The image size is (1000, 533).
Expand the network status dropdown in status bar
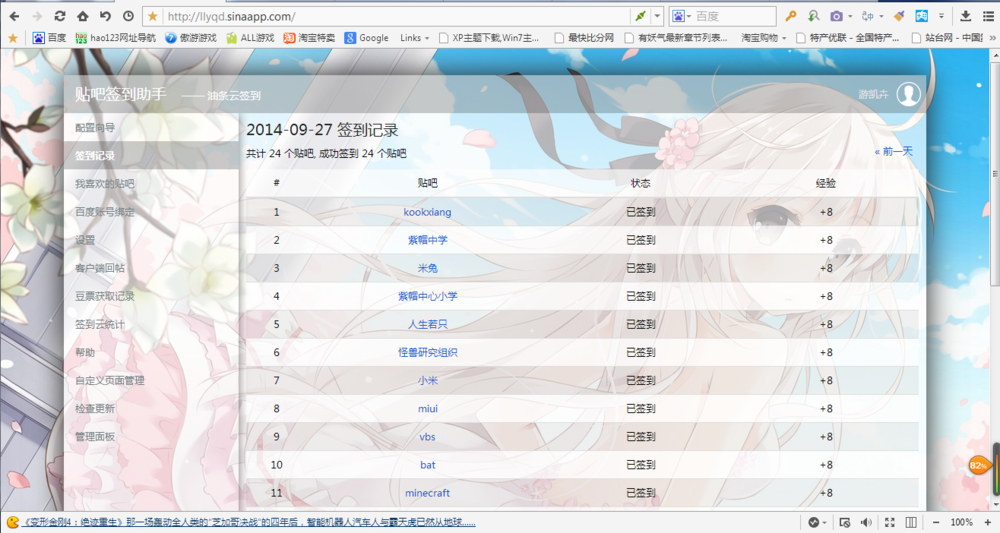[x=825, y=523]
